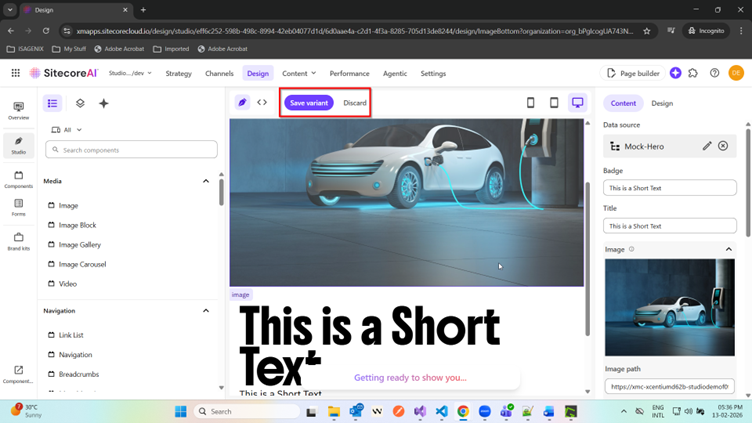Open the Content menu dropdown
Viewport: 752px width, 423px height.
click(299, 73)
